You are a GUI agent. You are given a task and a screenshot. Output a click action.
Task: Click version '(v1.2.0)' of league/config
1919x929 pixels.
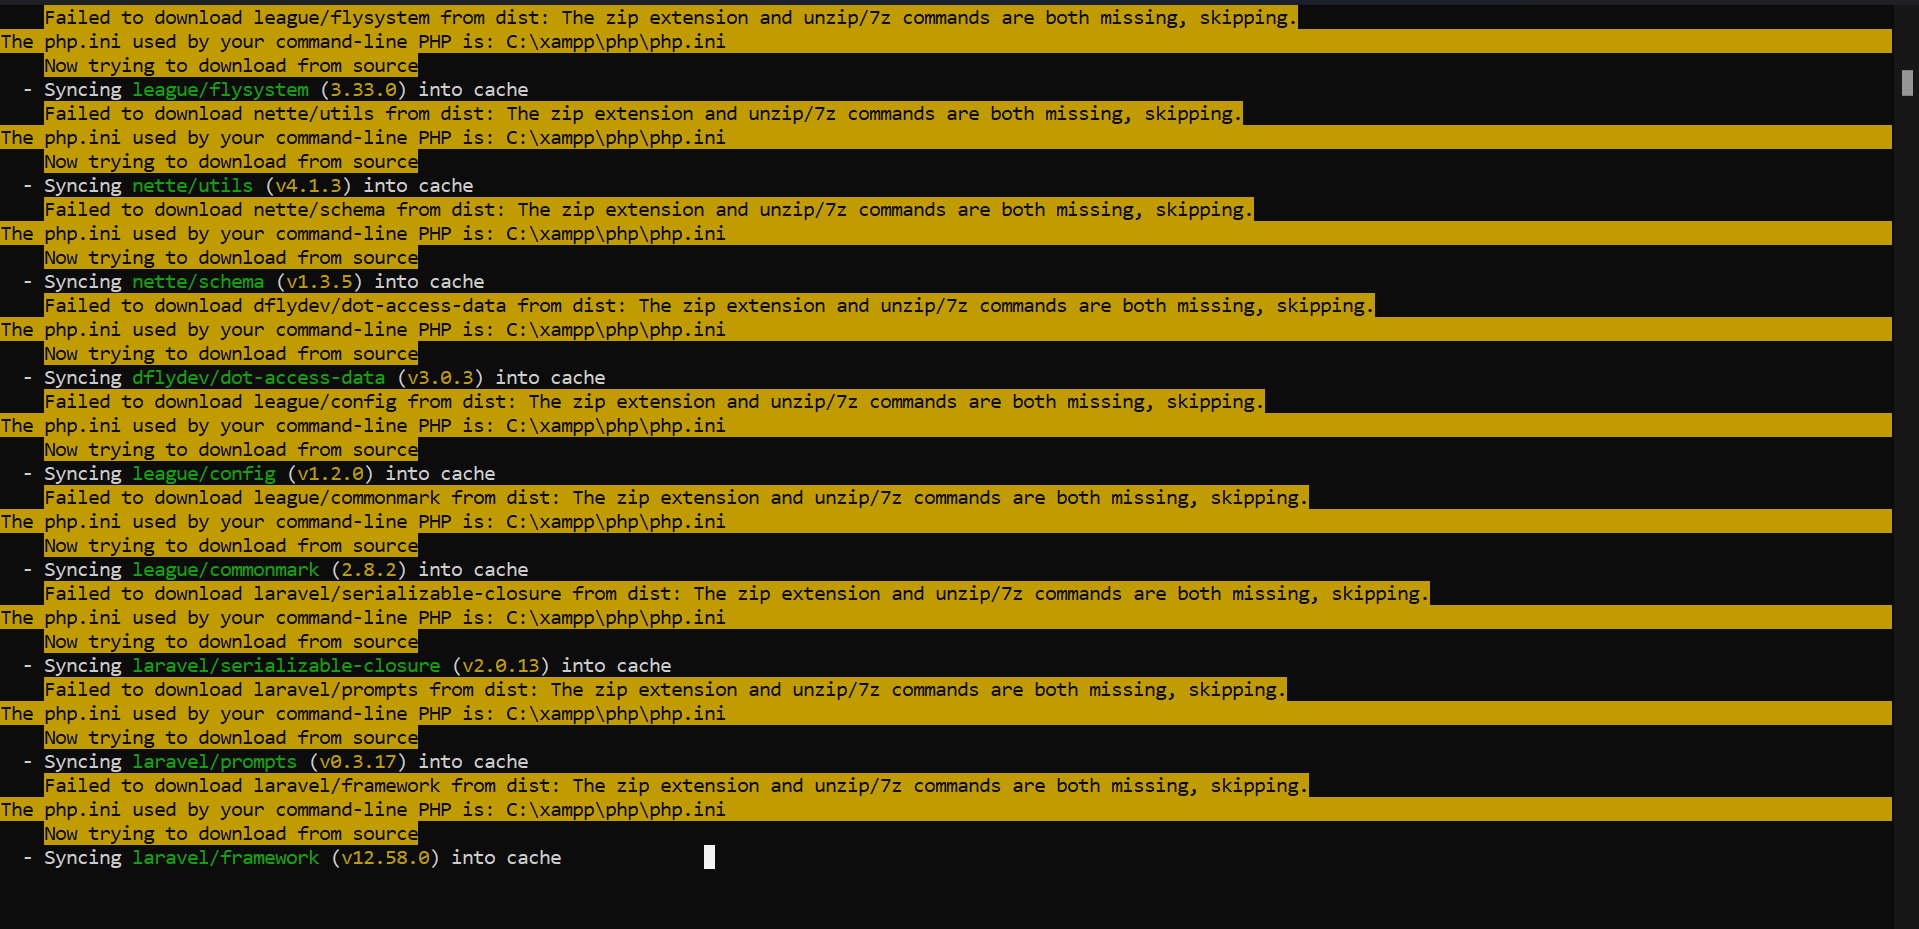point(331,474)
